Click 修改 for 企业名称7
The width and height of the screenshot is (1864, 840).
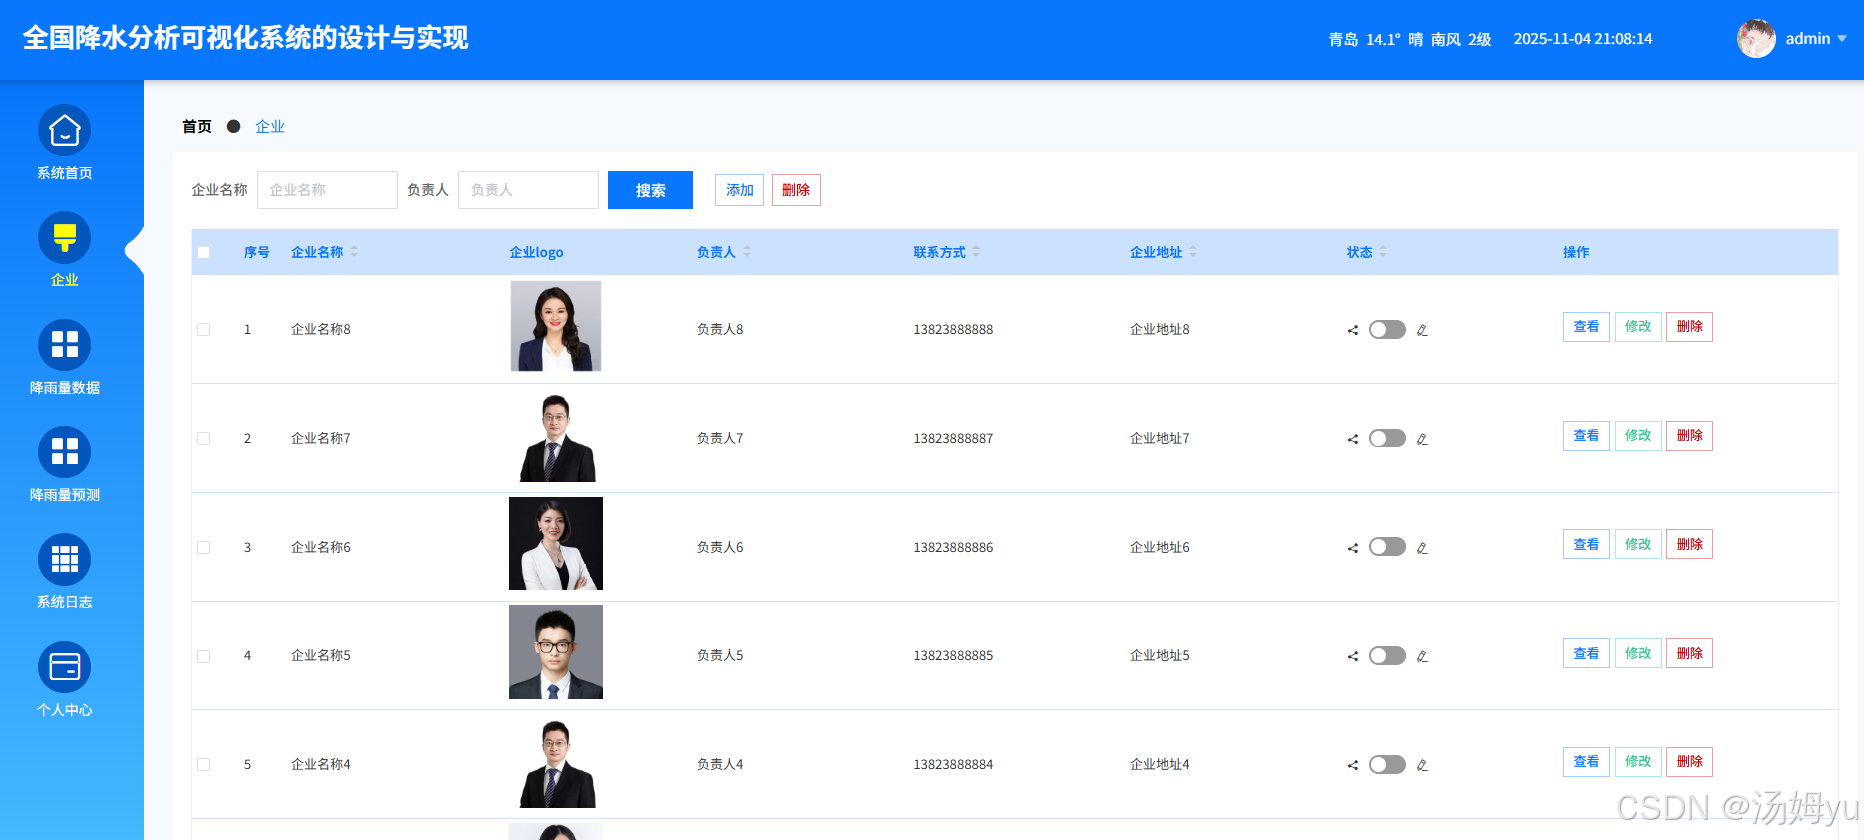pos(1638,436)
